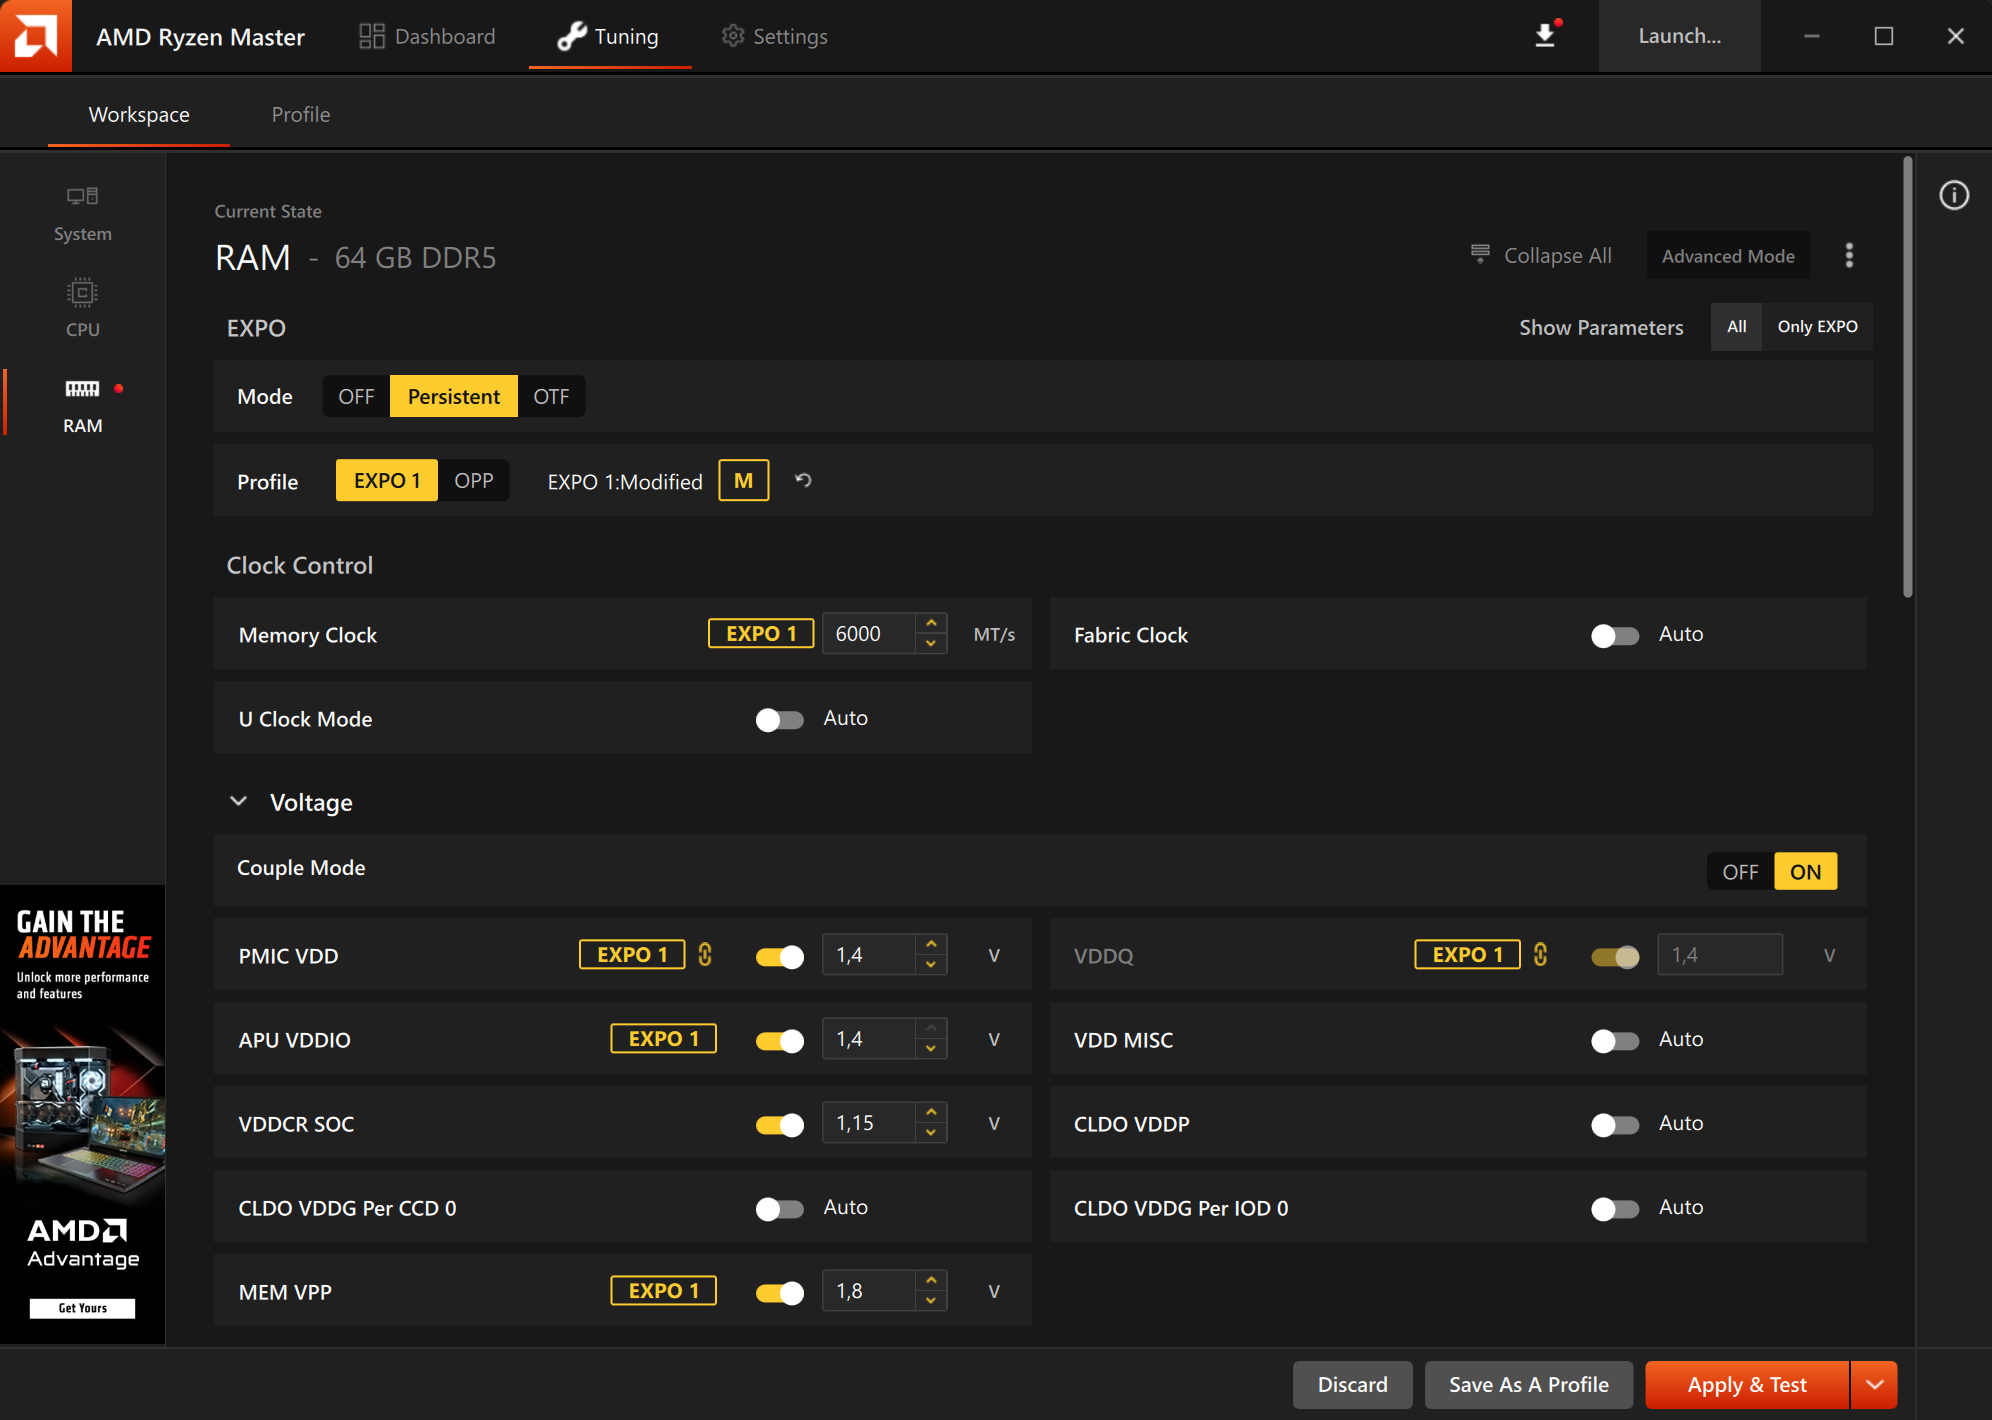
Task: Open the Apply & Test dropdown arrow
Action: [1874, 1385]
